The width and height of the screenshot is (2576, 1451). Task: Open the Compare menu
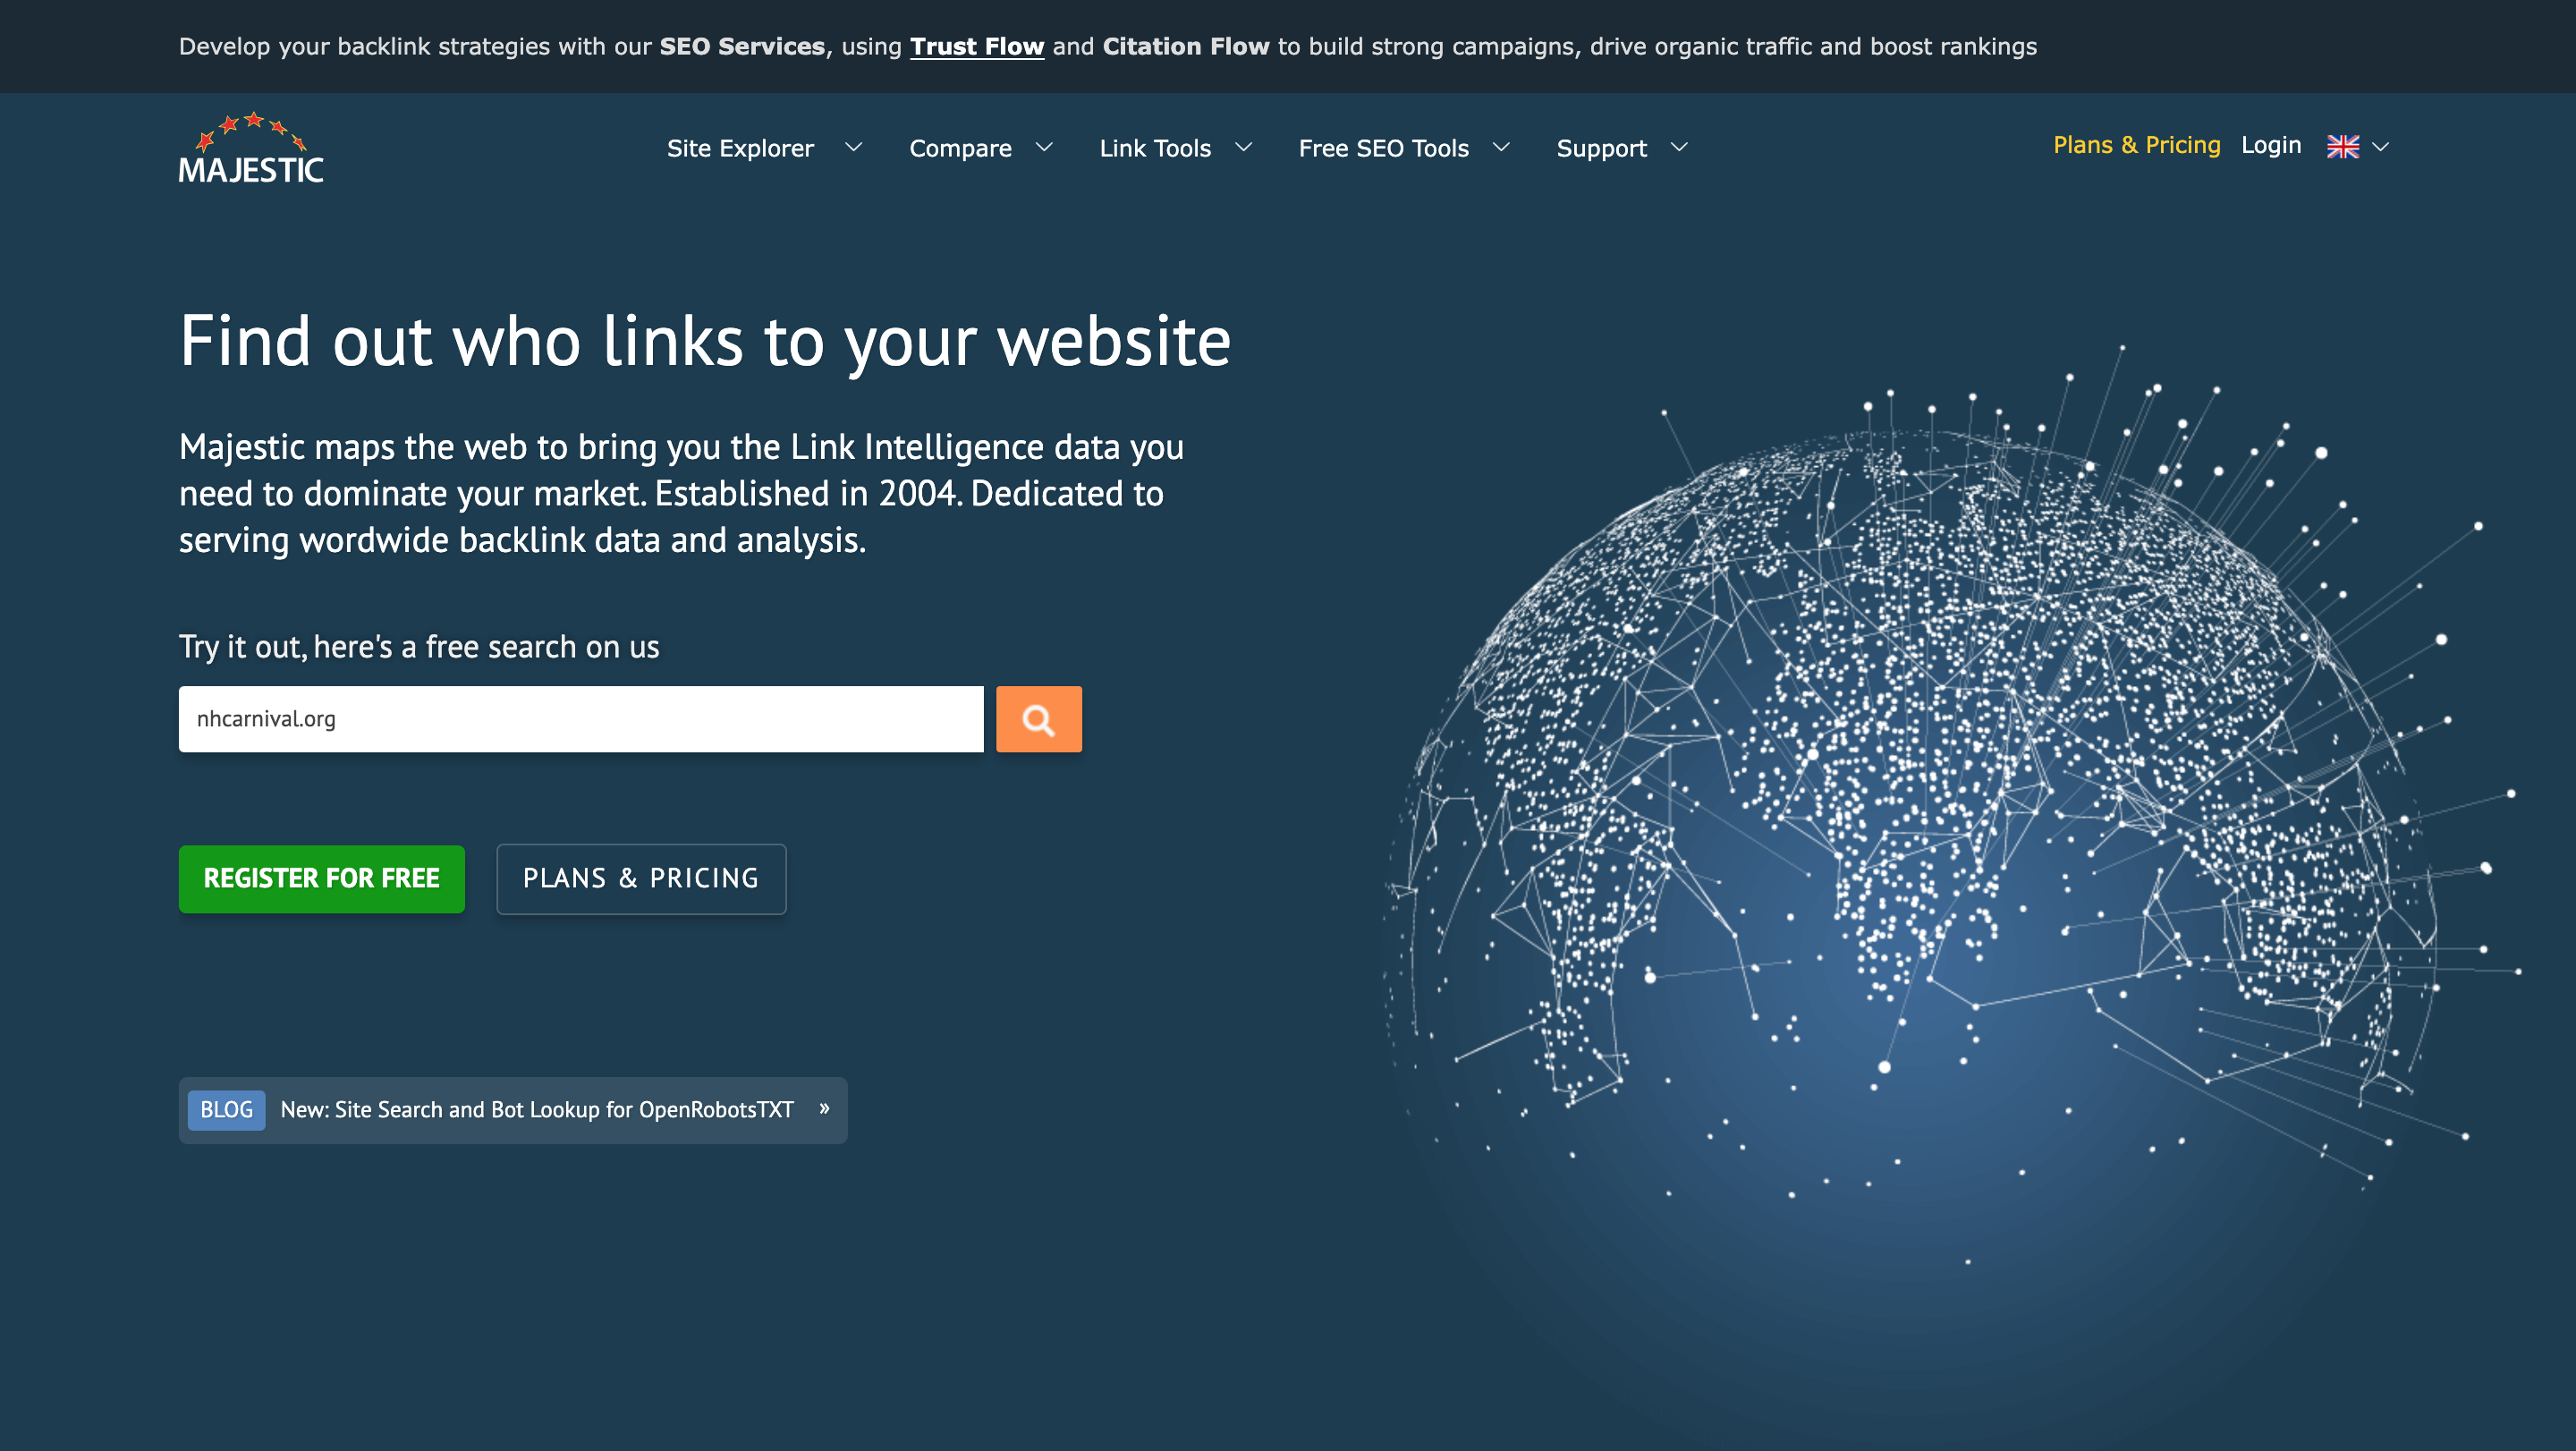[x=960, y=148]
